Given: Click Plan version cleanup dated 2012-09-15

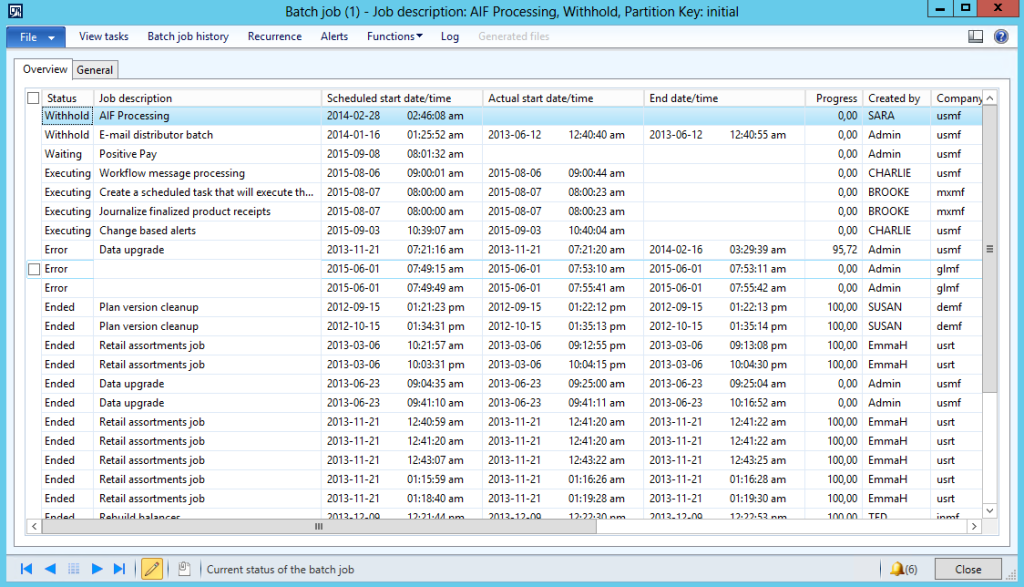Looking at the screenshot, I should point(148,307).
